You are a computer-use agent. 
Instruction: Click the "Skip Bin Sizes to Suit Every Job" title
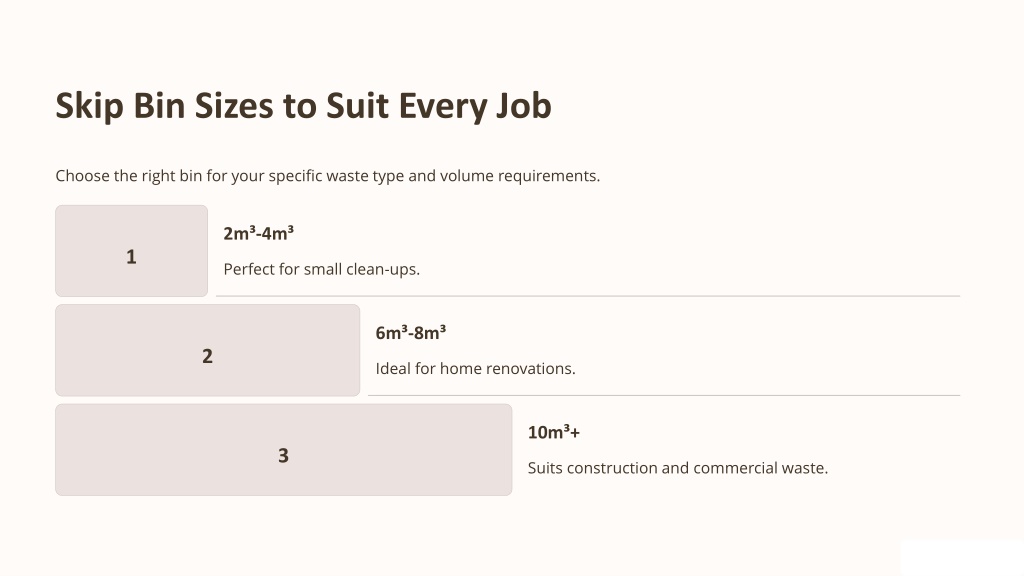coord(303,106)
